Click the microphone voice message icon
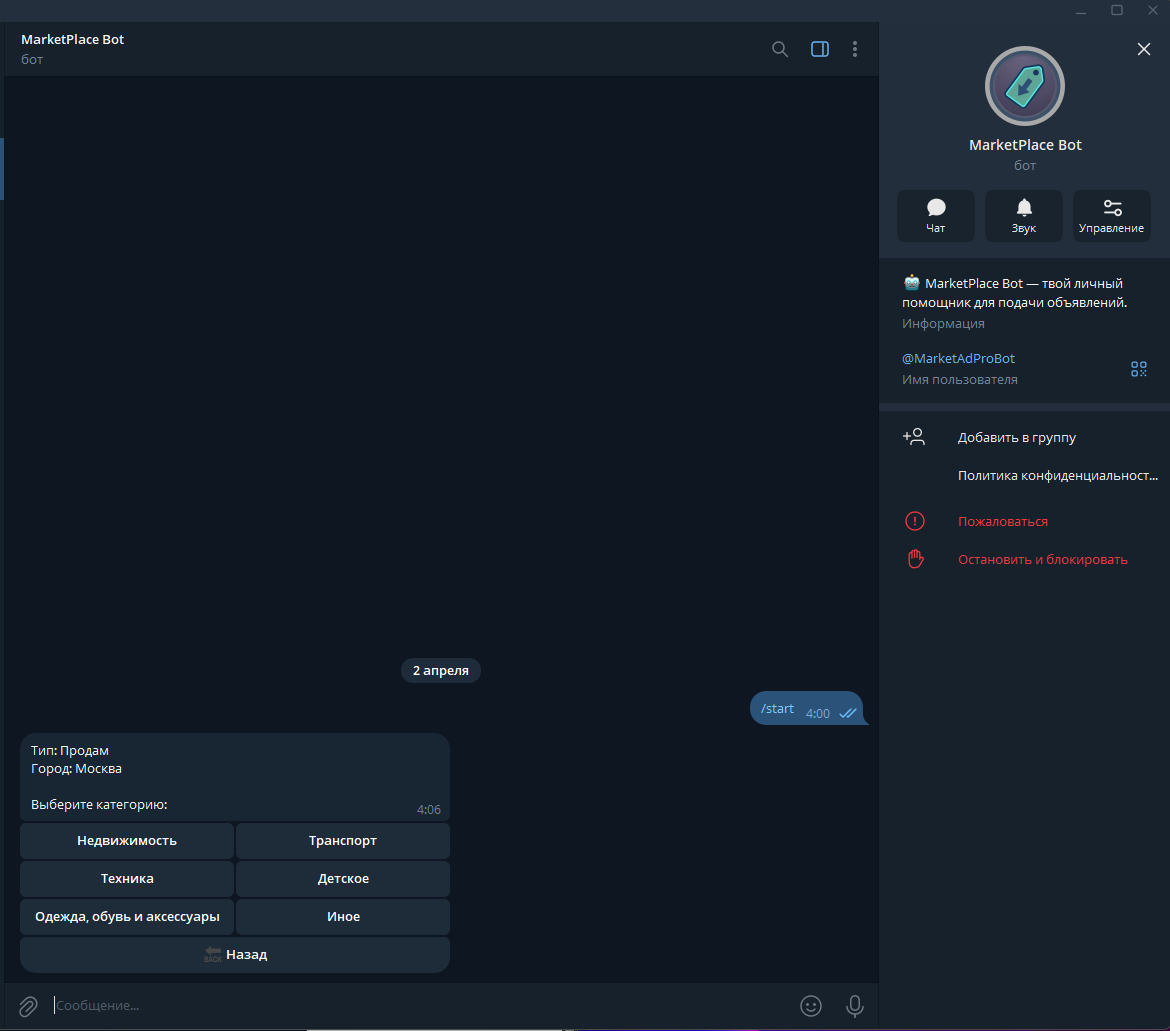1170x1031 pixels. pyautogui.click(x=854, y=1006)
